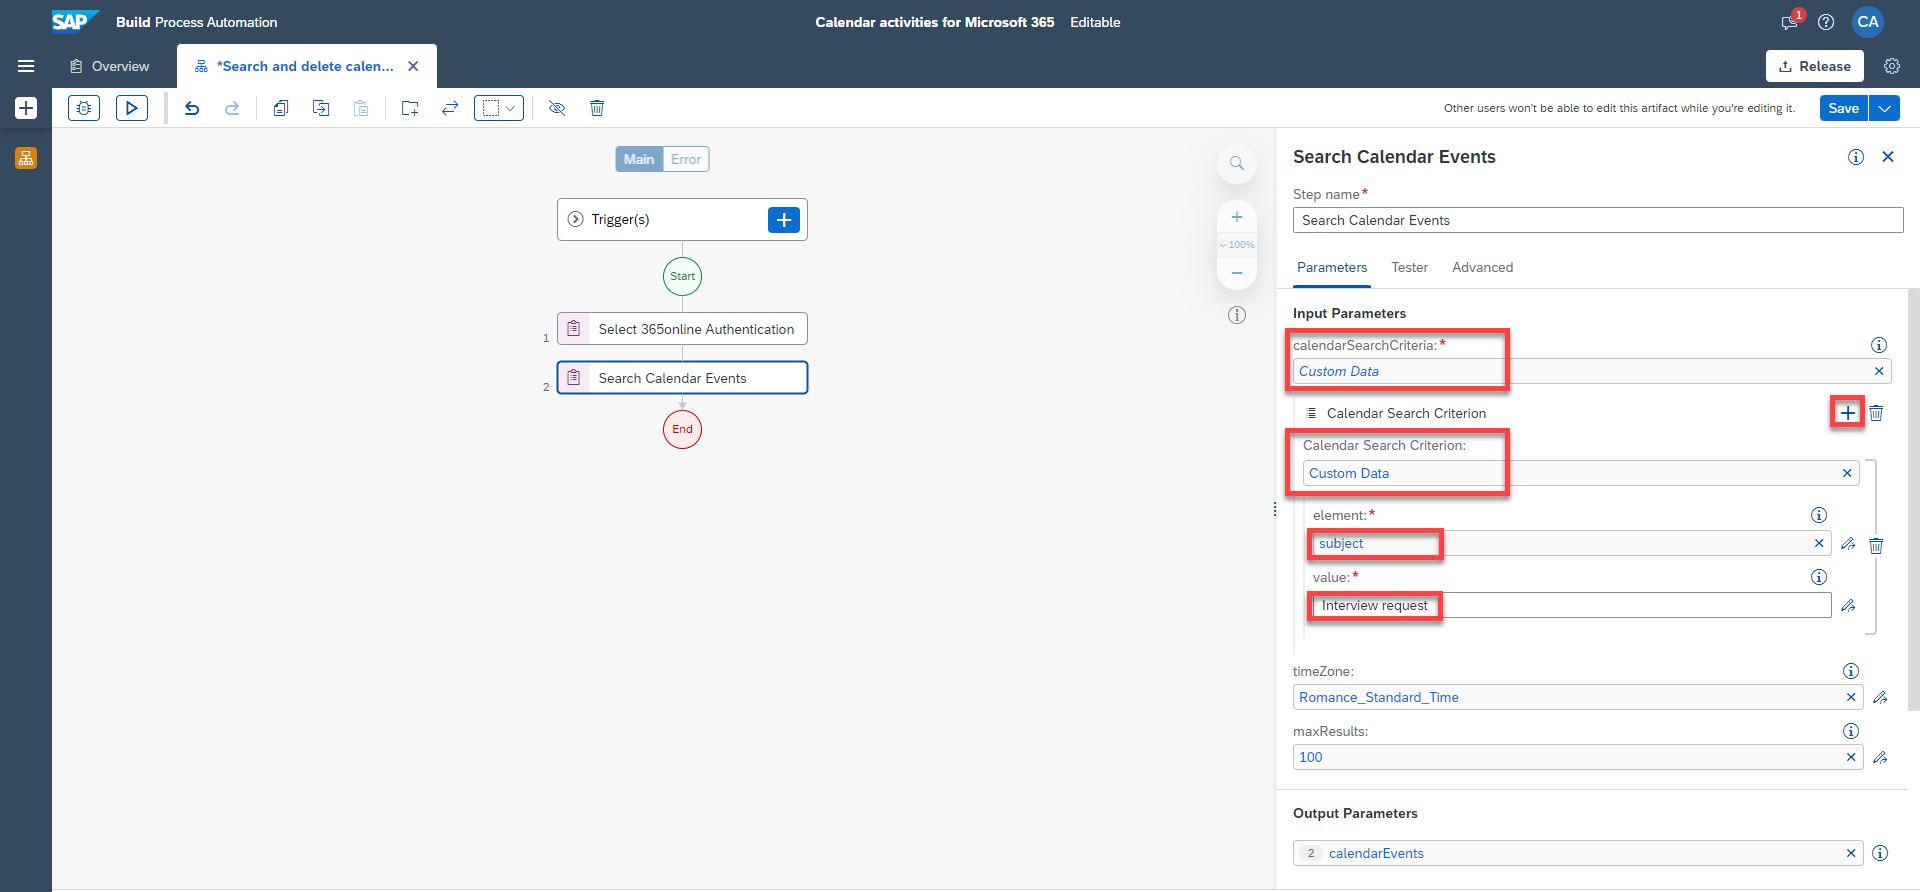Open the CA user avatar
1920x892 pixels.
tap(1868, 22)
